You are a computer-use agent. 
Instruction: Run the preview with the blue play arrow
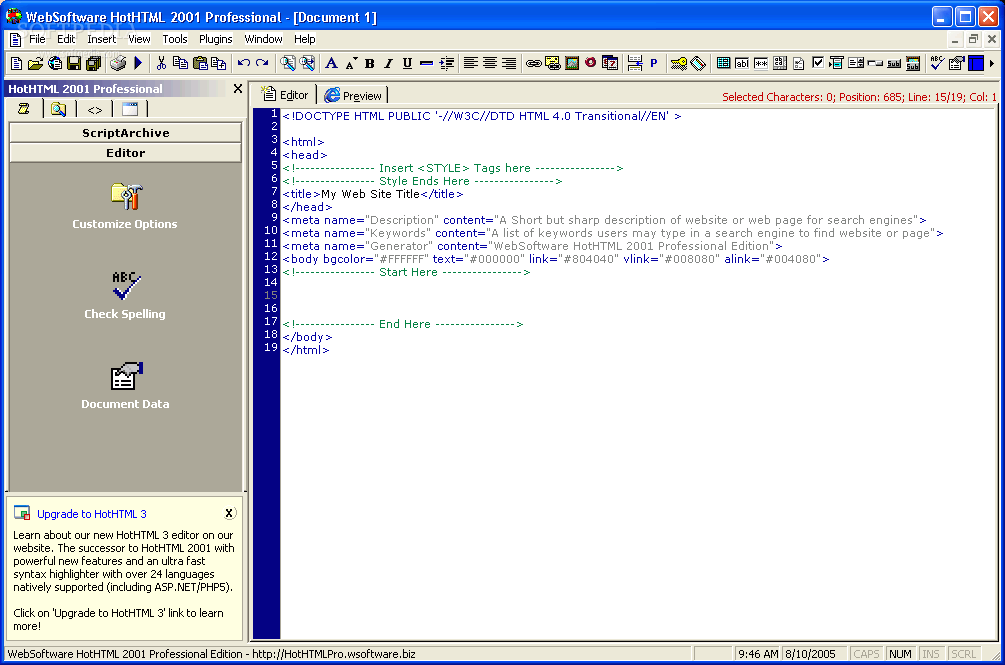coord(138,63)
